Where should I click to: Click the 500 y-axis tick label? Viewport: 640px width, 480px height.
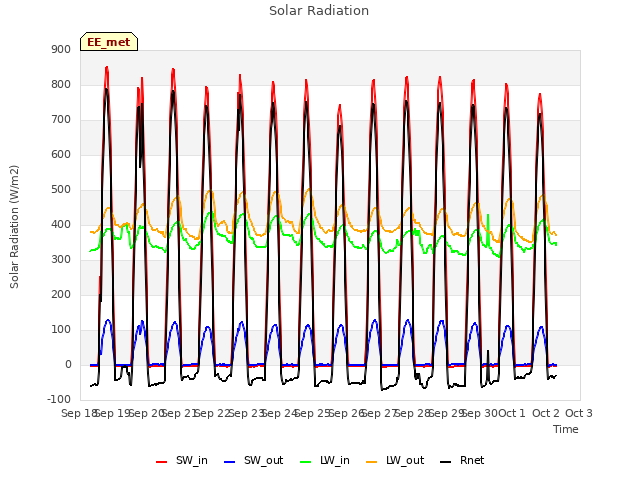(61, 190)
